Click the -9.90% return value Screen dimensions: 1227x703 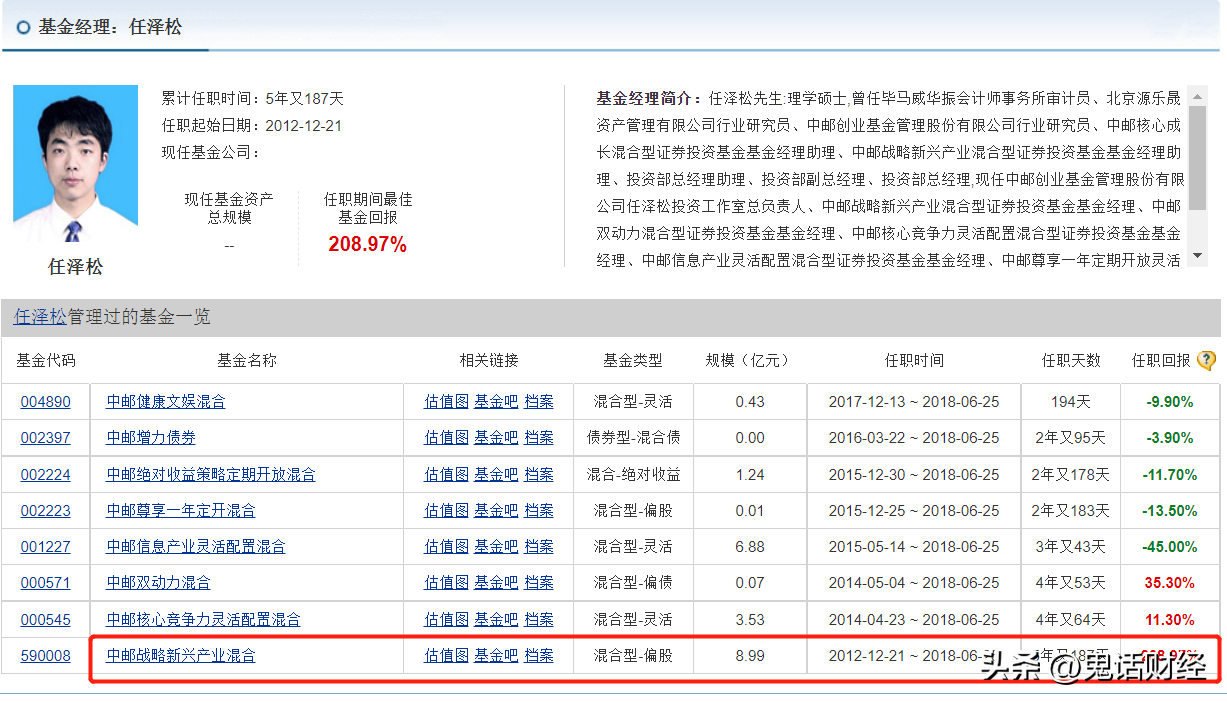[x=1170, y=402]
